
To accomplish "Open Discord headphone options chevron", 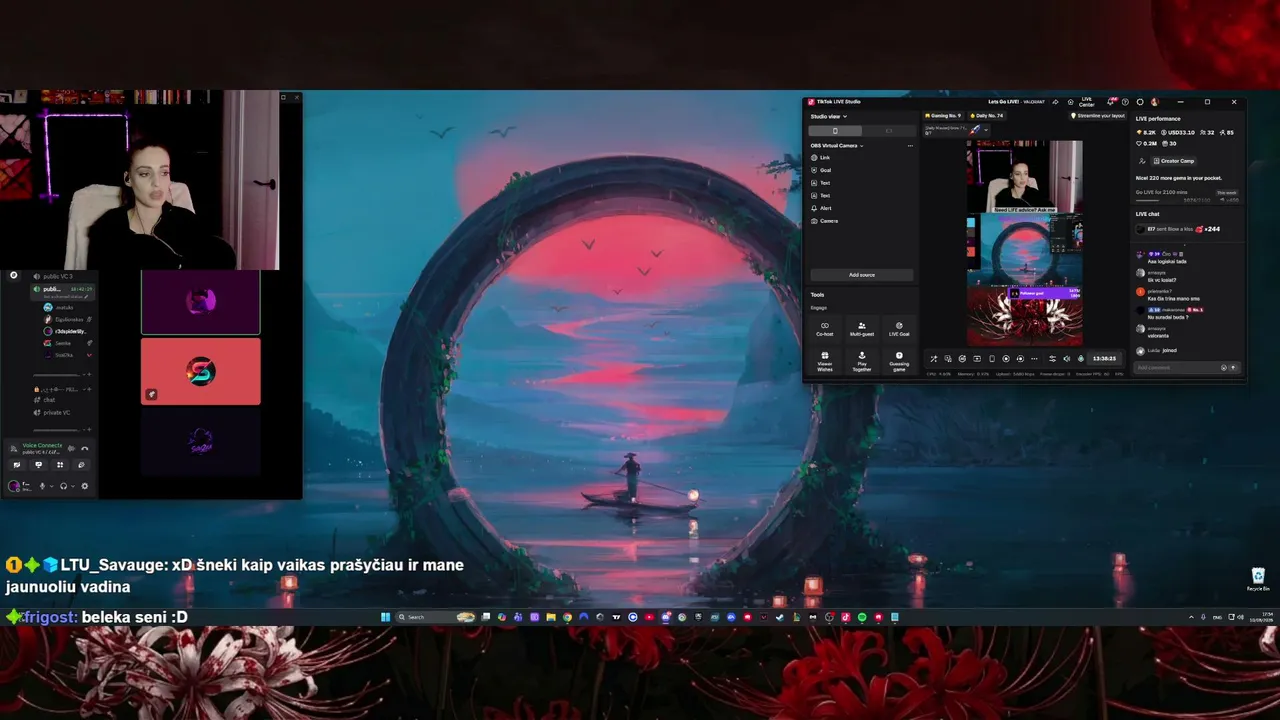I will pos(73,486).
